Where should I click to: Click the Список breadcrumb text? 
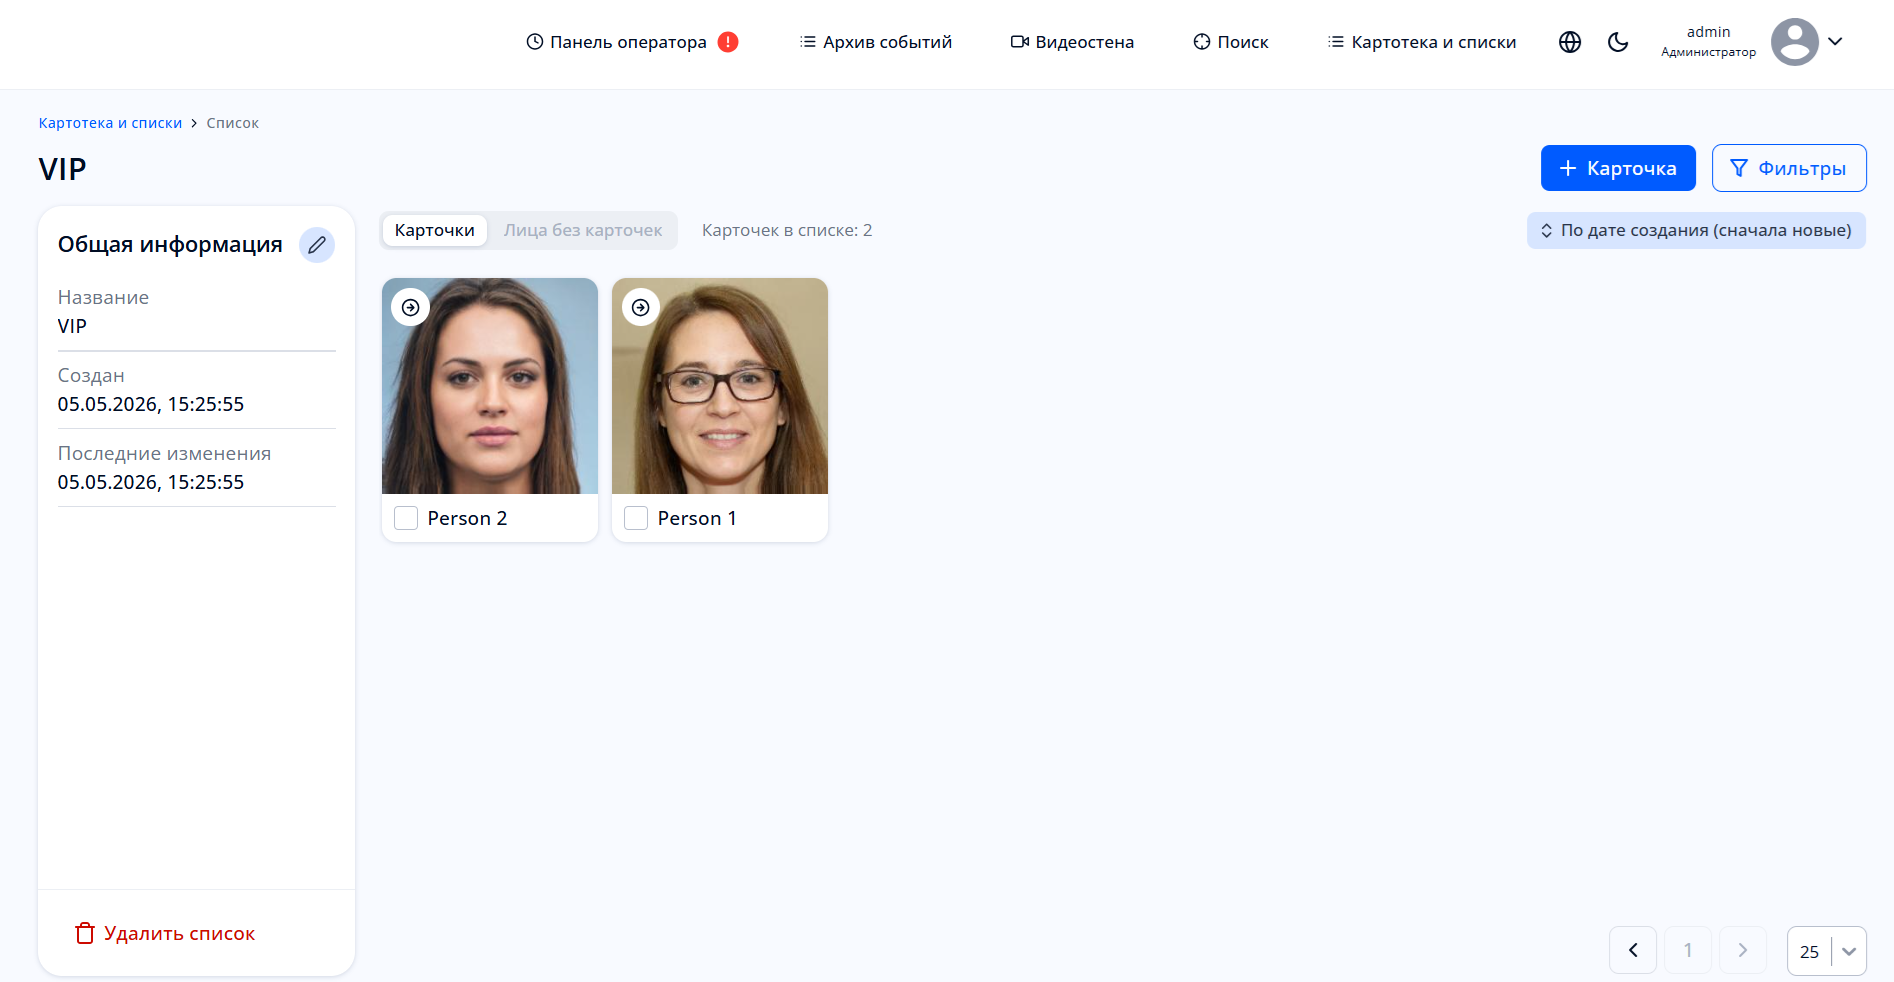click(x=232, y=123)
